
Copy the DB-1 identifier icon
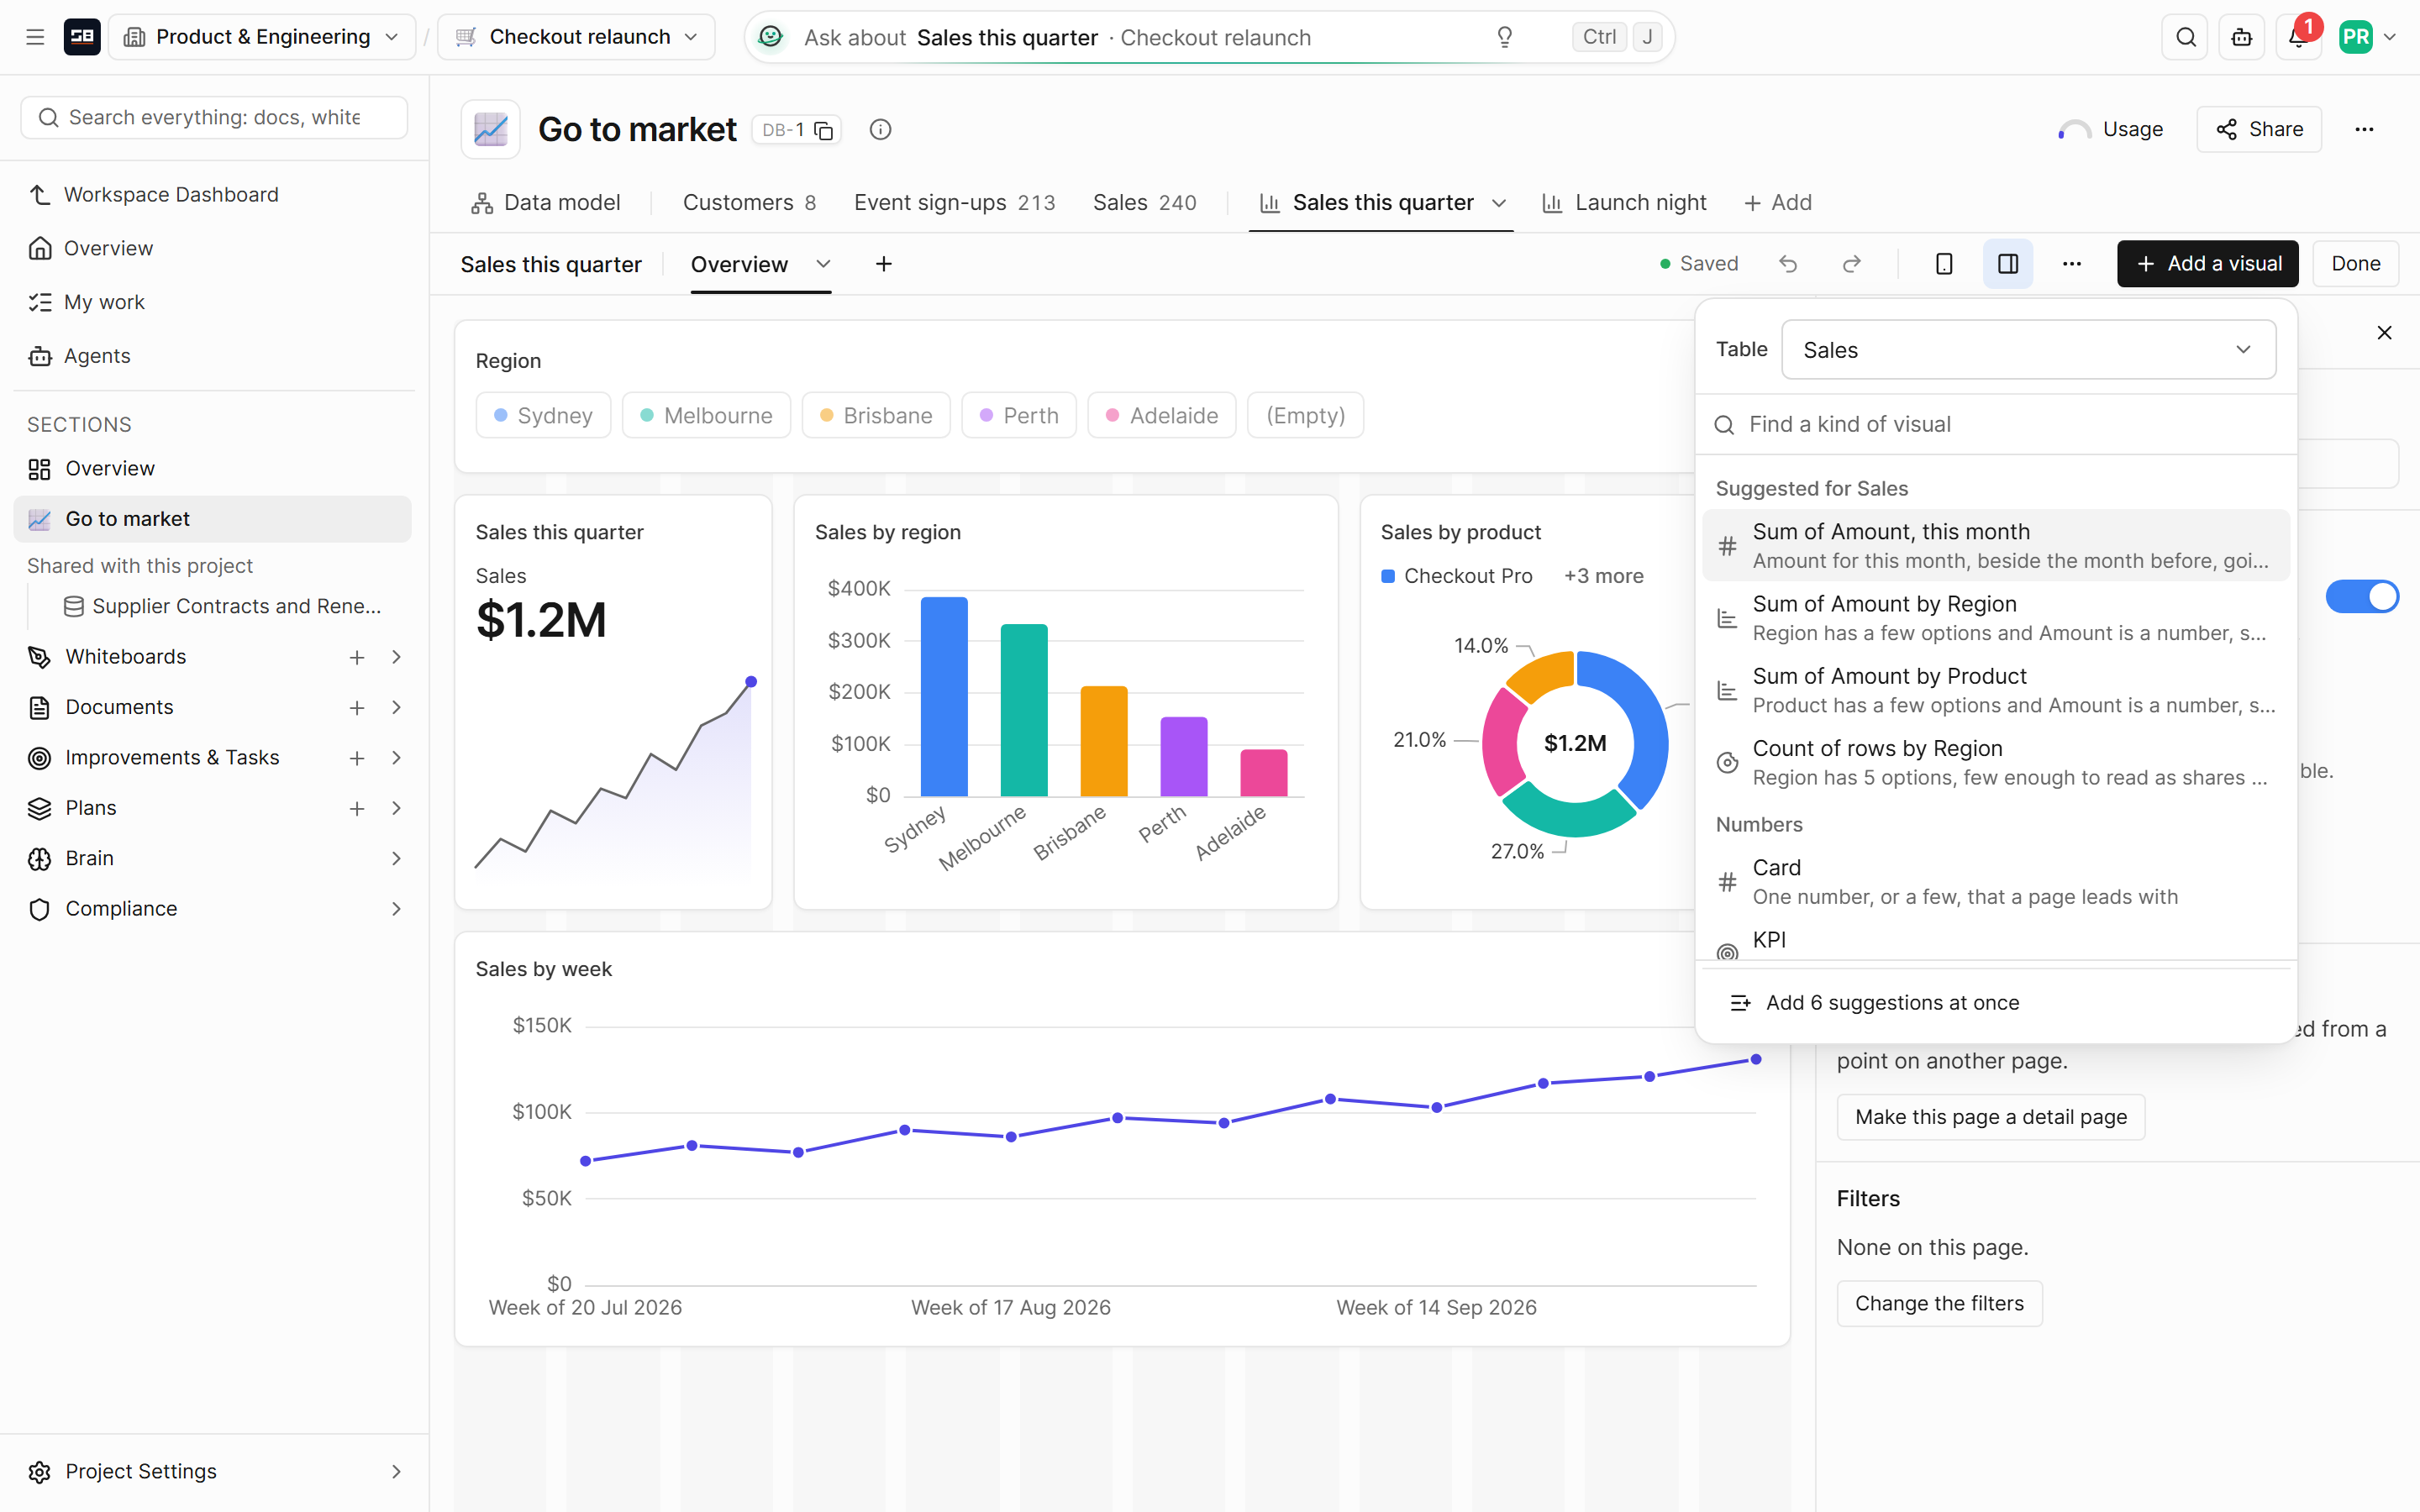[823, 130]
